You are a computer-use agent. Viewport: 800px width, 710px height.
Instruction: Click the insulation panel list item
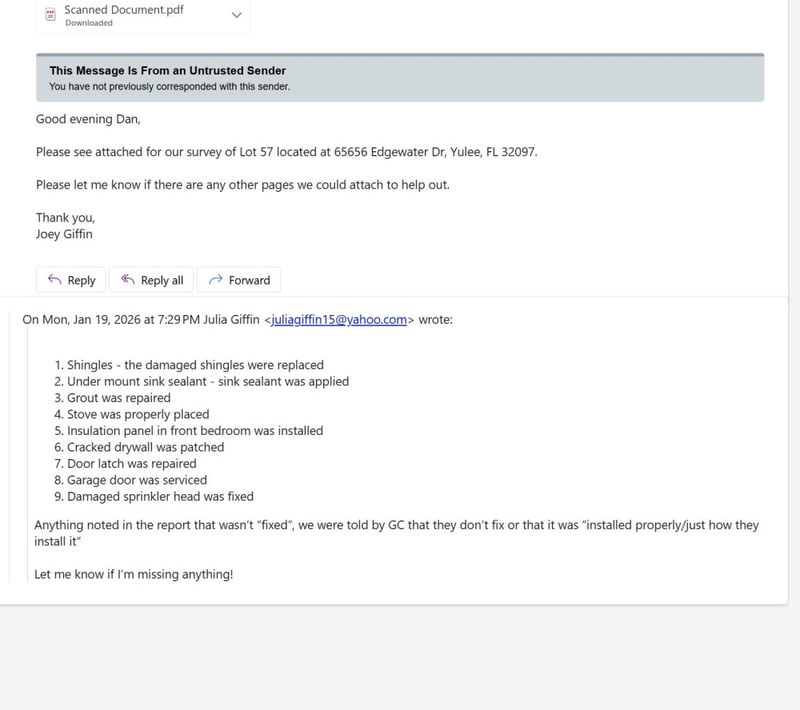[x=195, y=431]
